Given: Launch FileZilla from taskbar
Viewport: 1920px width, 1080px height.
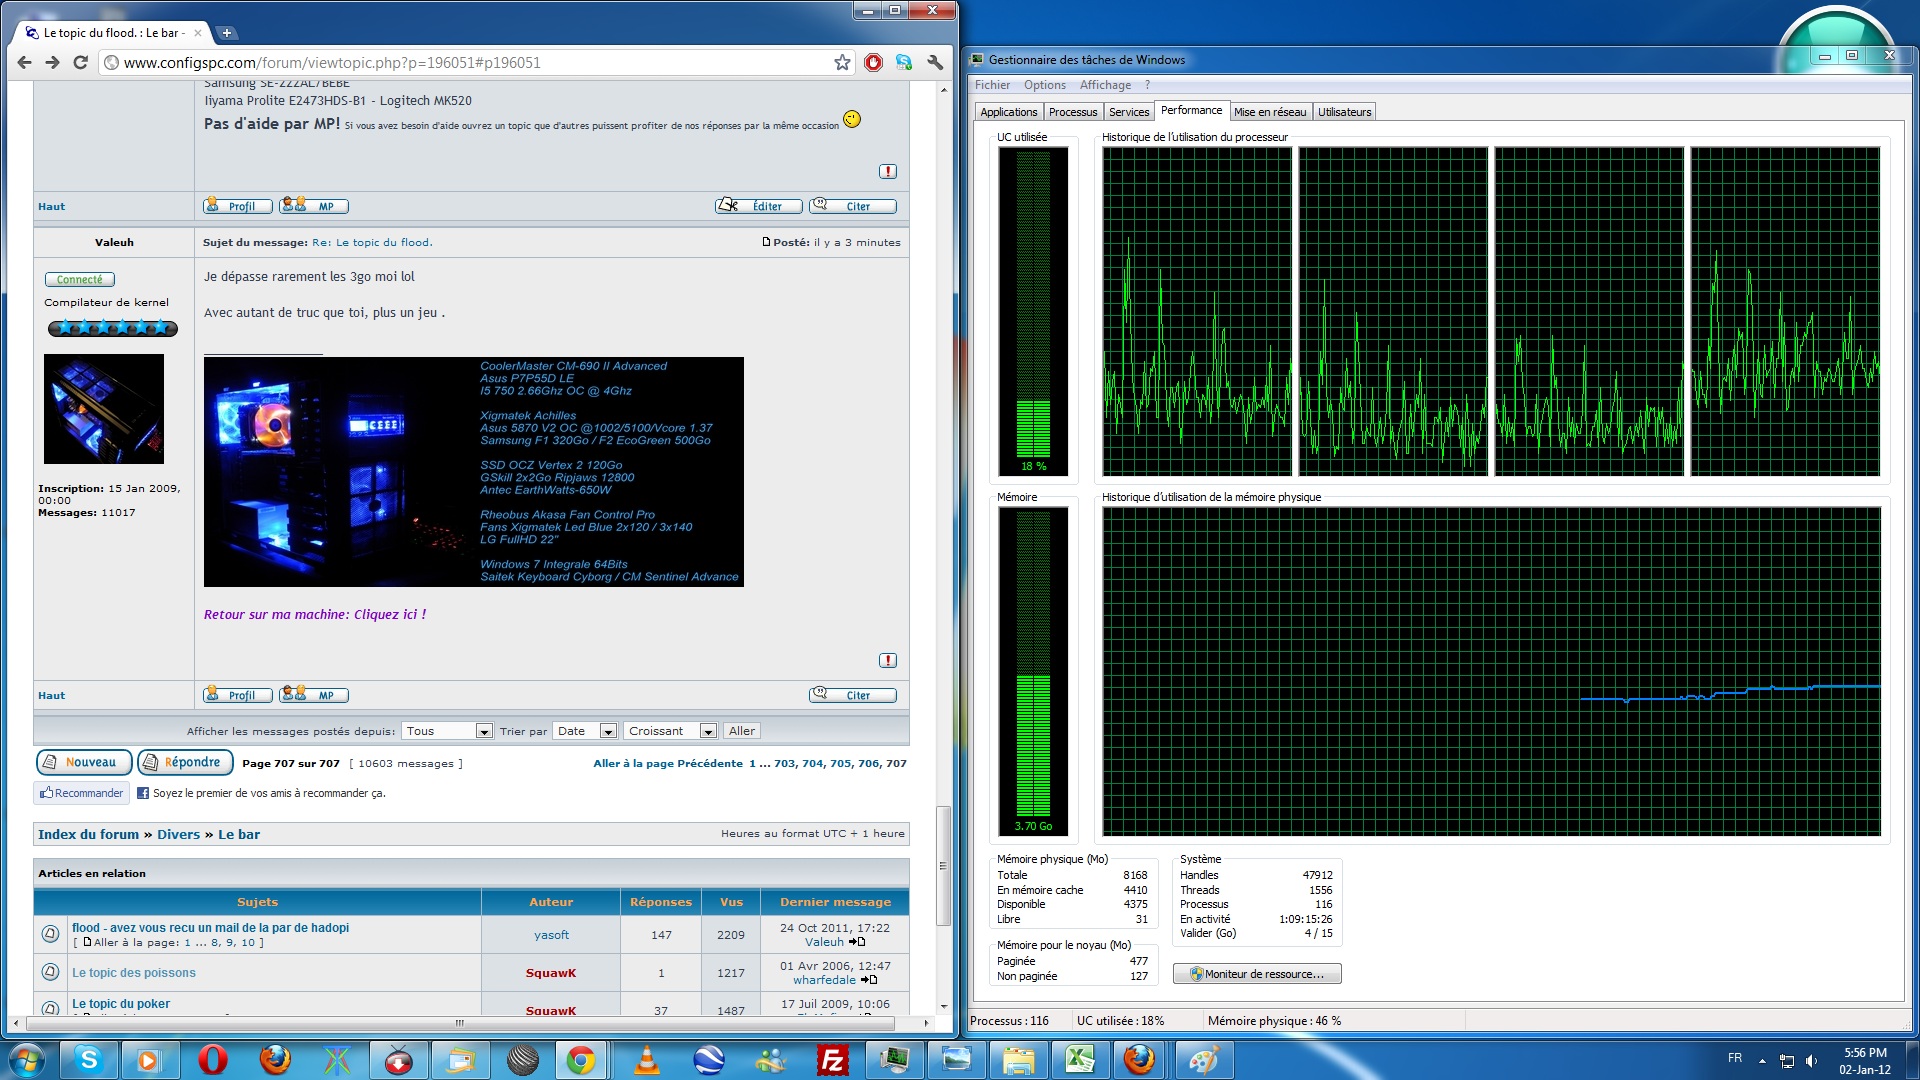Looking at the screenshot, I should click(832, 1060).
